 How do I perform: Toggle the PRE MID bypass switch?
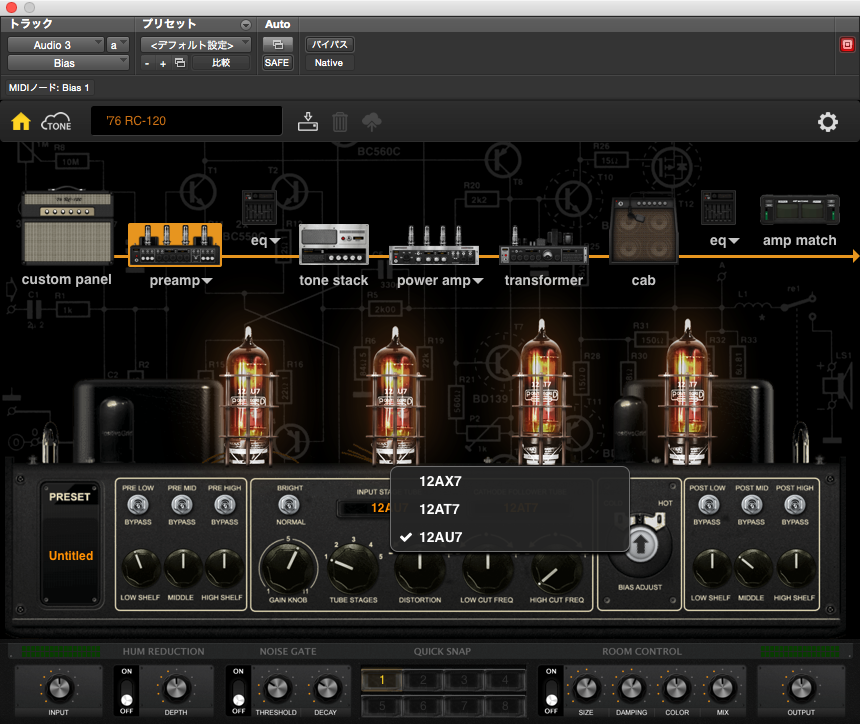pyautogui.click(x=182, y=505)
